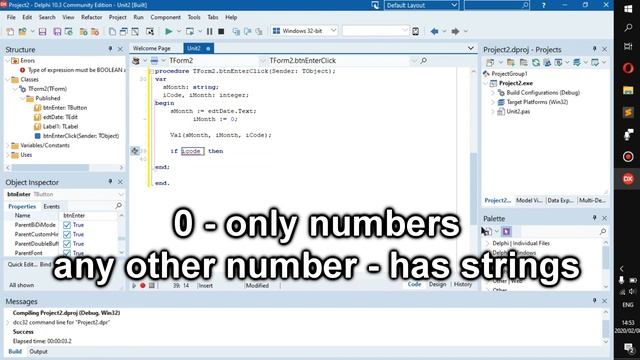The height and width of the screenshot is (360, 640).
Task: Click the IDE search box in title bar
Action: point(497,5)
